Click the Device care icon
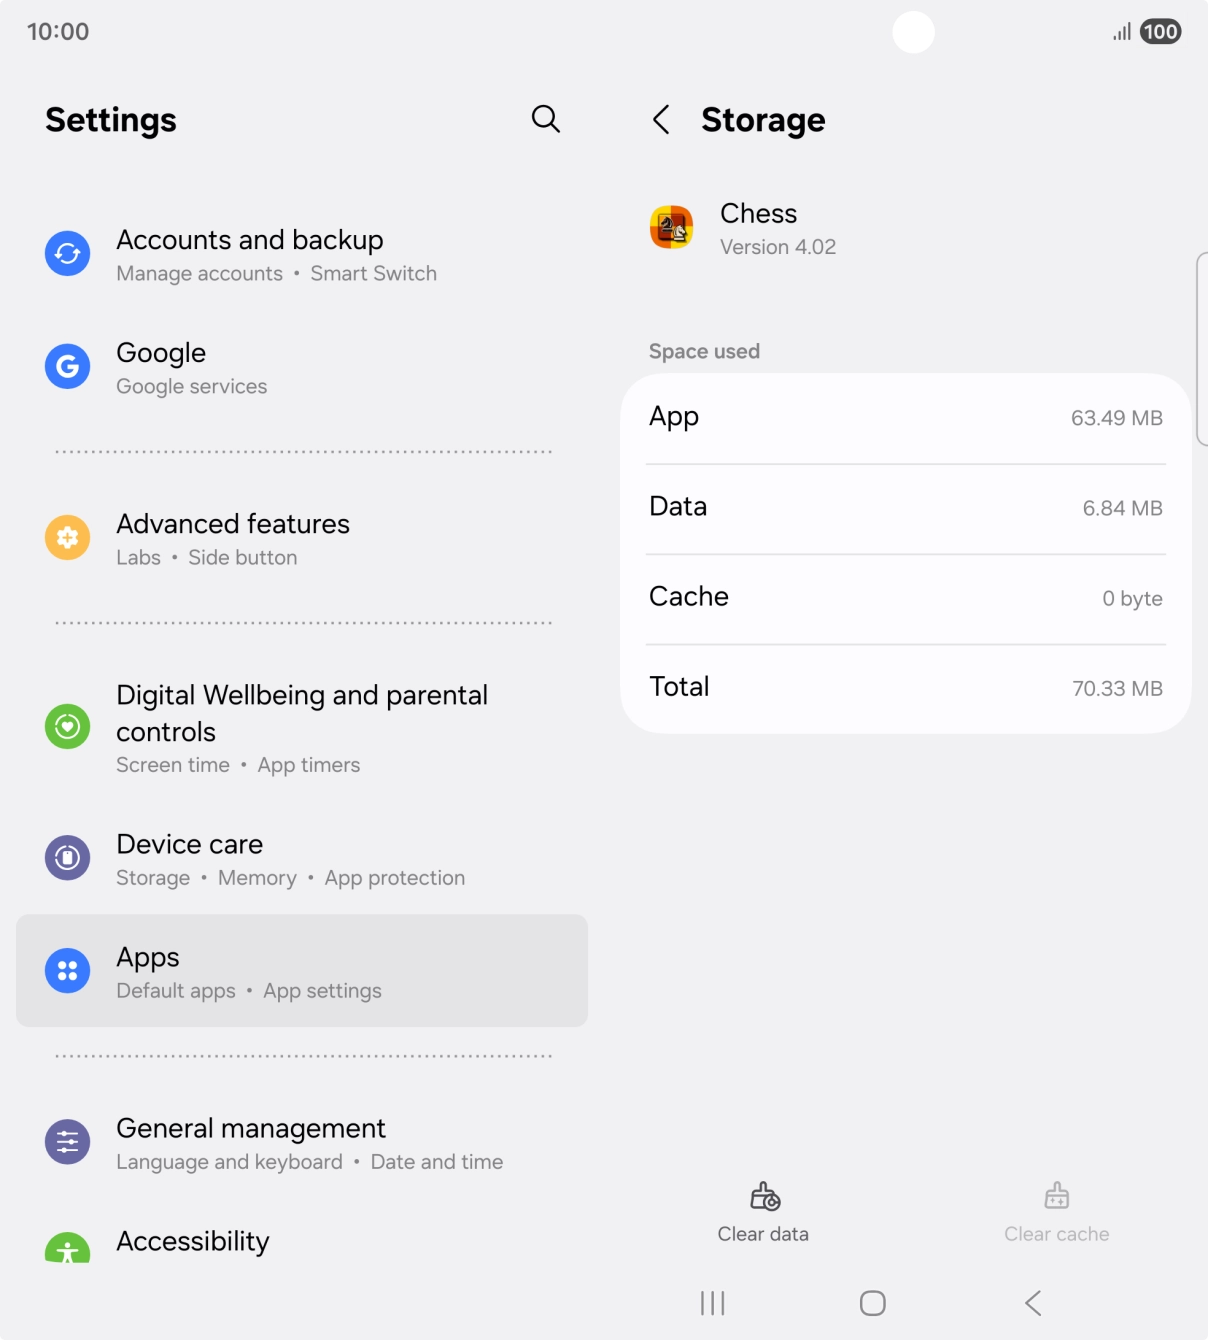 (x=67, y=857)
